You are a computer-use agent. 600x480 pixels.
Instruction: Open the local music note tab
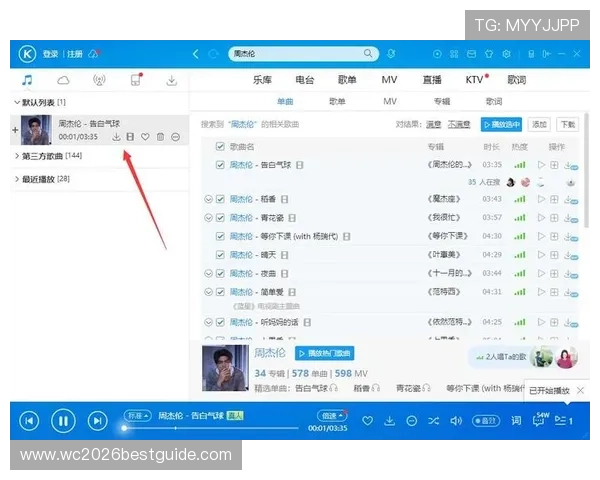[27, 80]
